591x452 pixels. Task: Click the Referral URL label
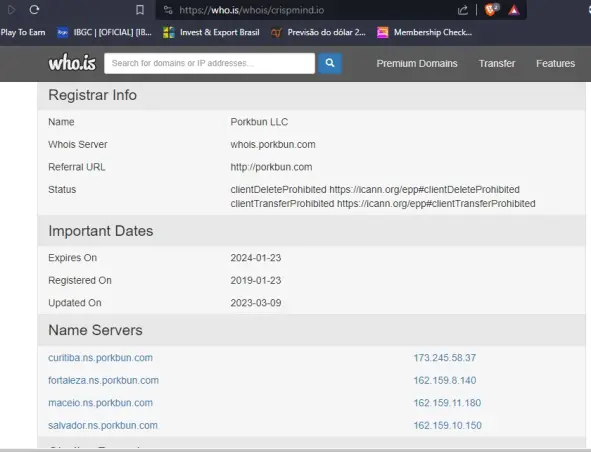[x=77, y=167]
